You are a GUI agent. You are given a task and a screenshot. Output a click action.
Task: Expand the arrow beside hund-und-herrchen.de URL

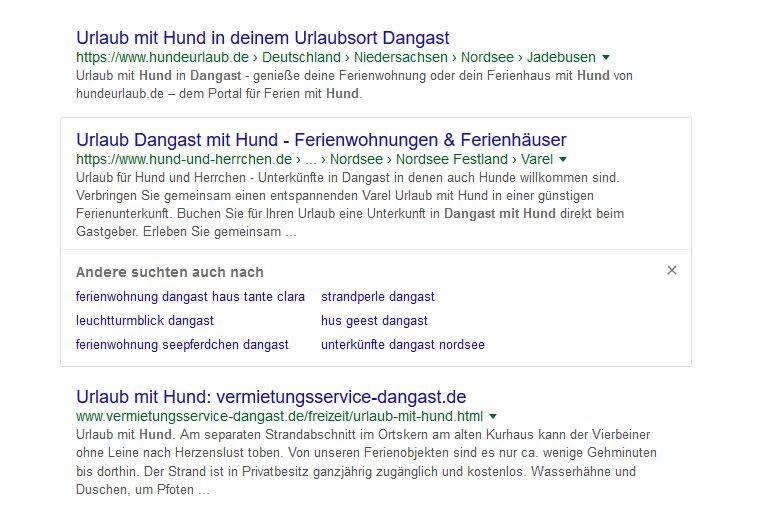coord(563,160)
